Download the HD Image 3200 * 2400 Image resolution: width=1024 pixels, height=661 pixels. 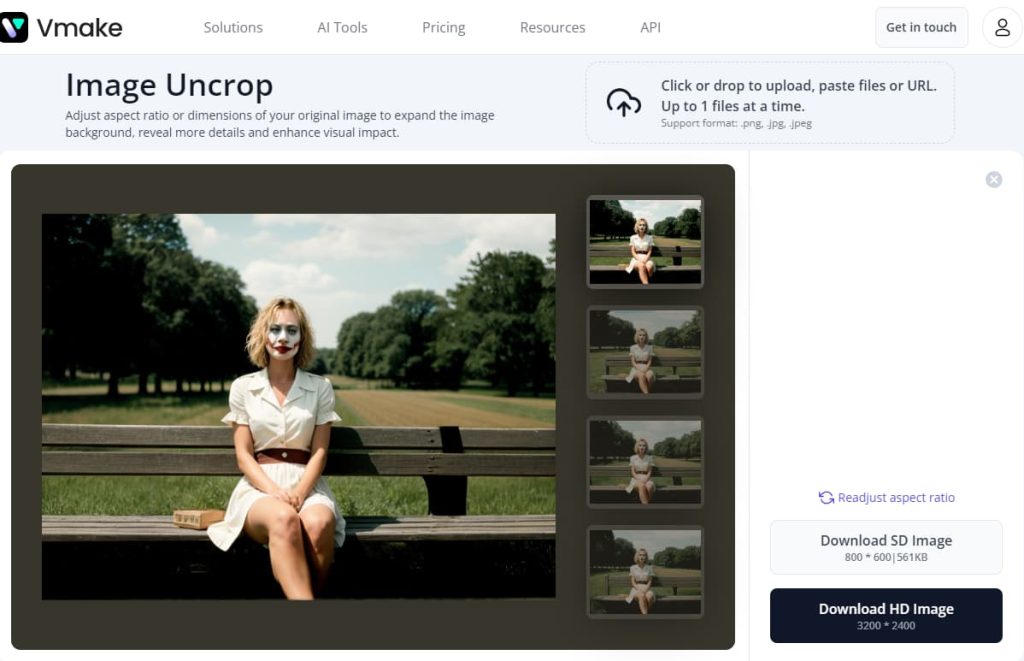[886, 615]
